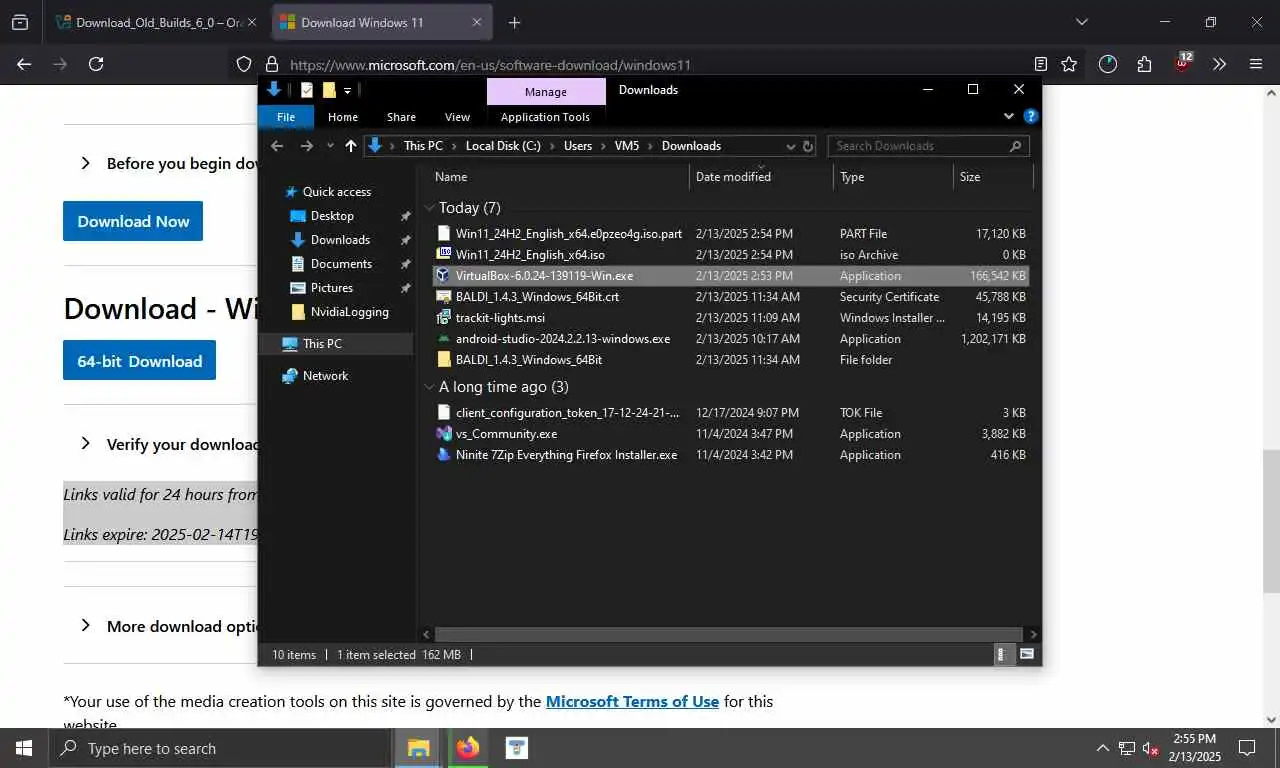
Task: Collapse the A long time ago (3) group
Action: [430, 387]
